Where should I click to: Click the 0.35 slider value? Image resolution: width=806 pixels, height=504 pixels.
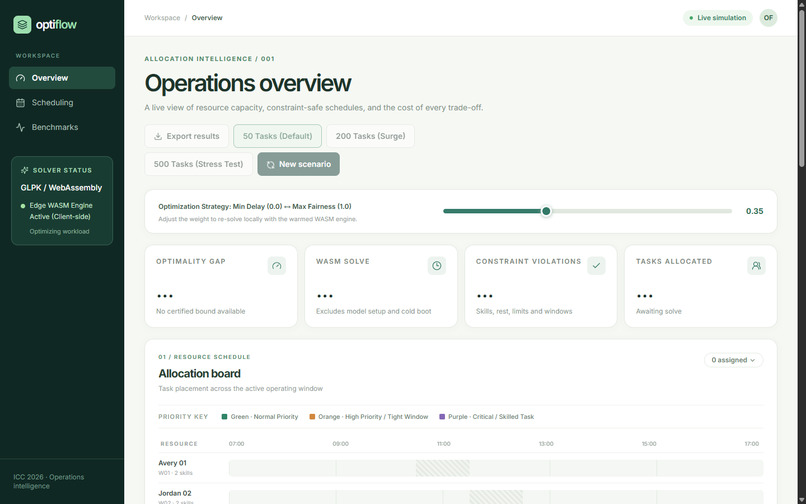(x=754, y=211)
